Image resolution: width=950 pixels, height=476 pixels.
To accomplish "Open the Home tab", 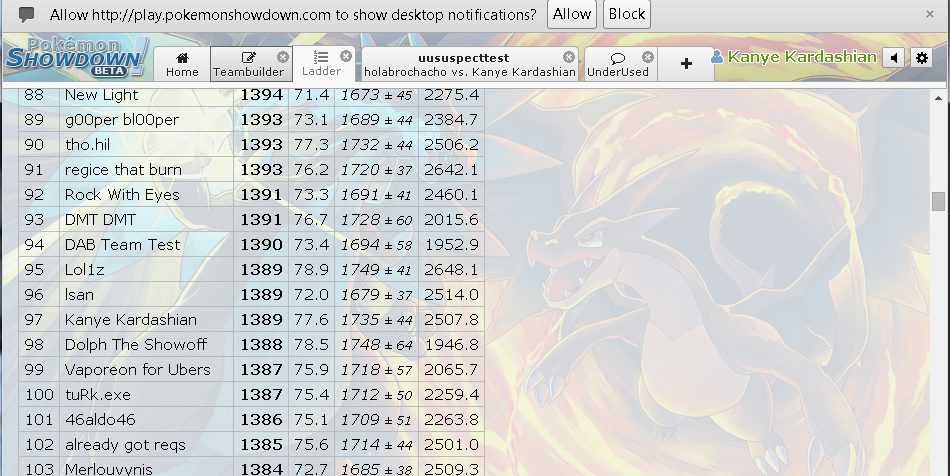I will [x=182, y=64].
